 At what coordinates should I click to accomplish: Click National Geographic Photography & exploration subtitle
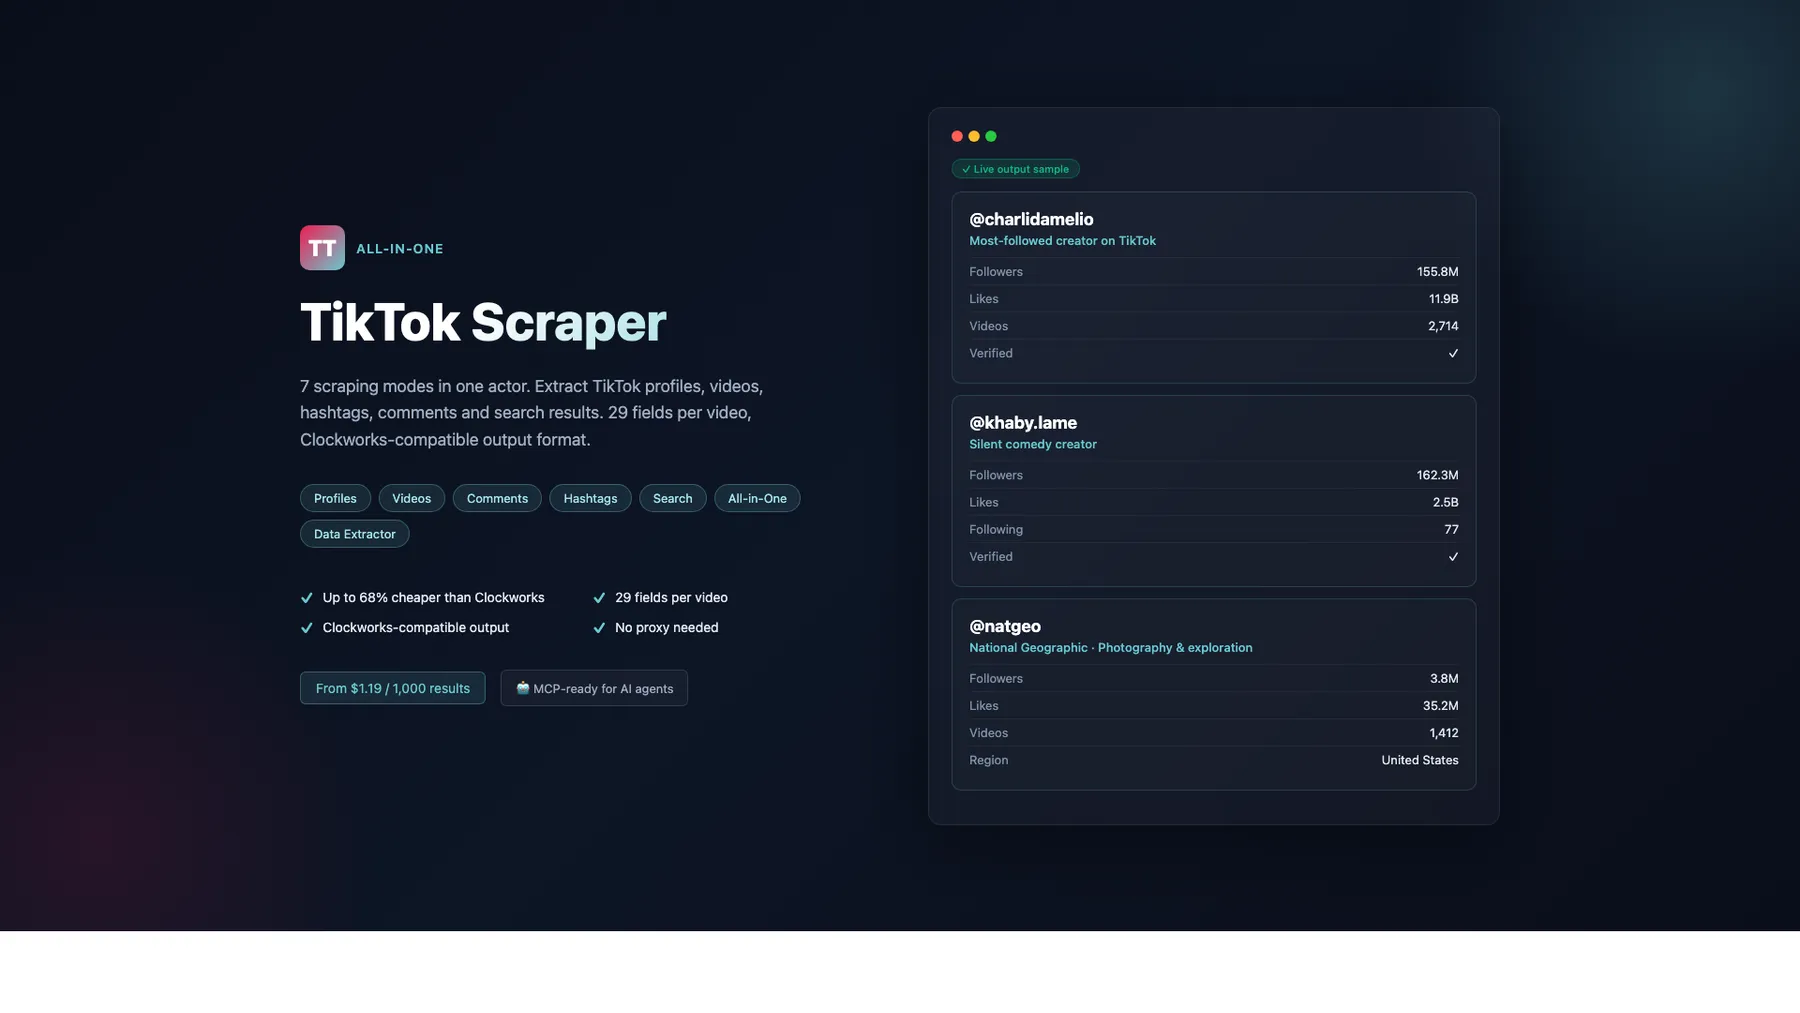[1110, 648]
